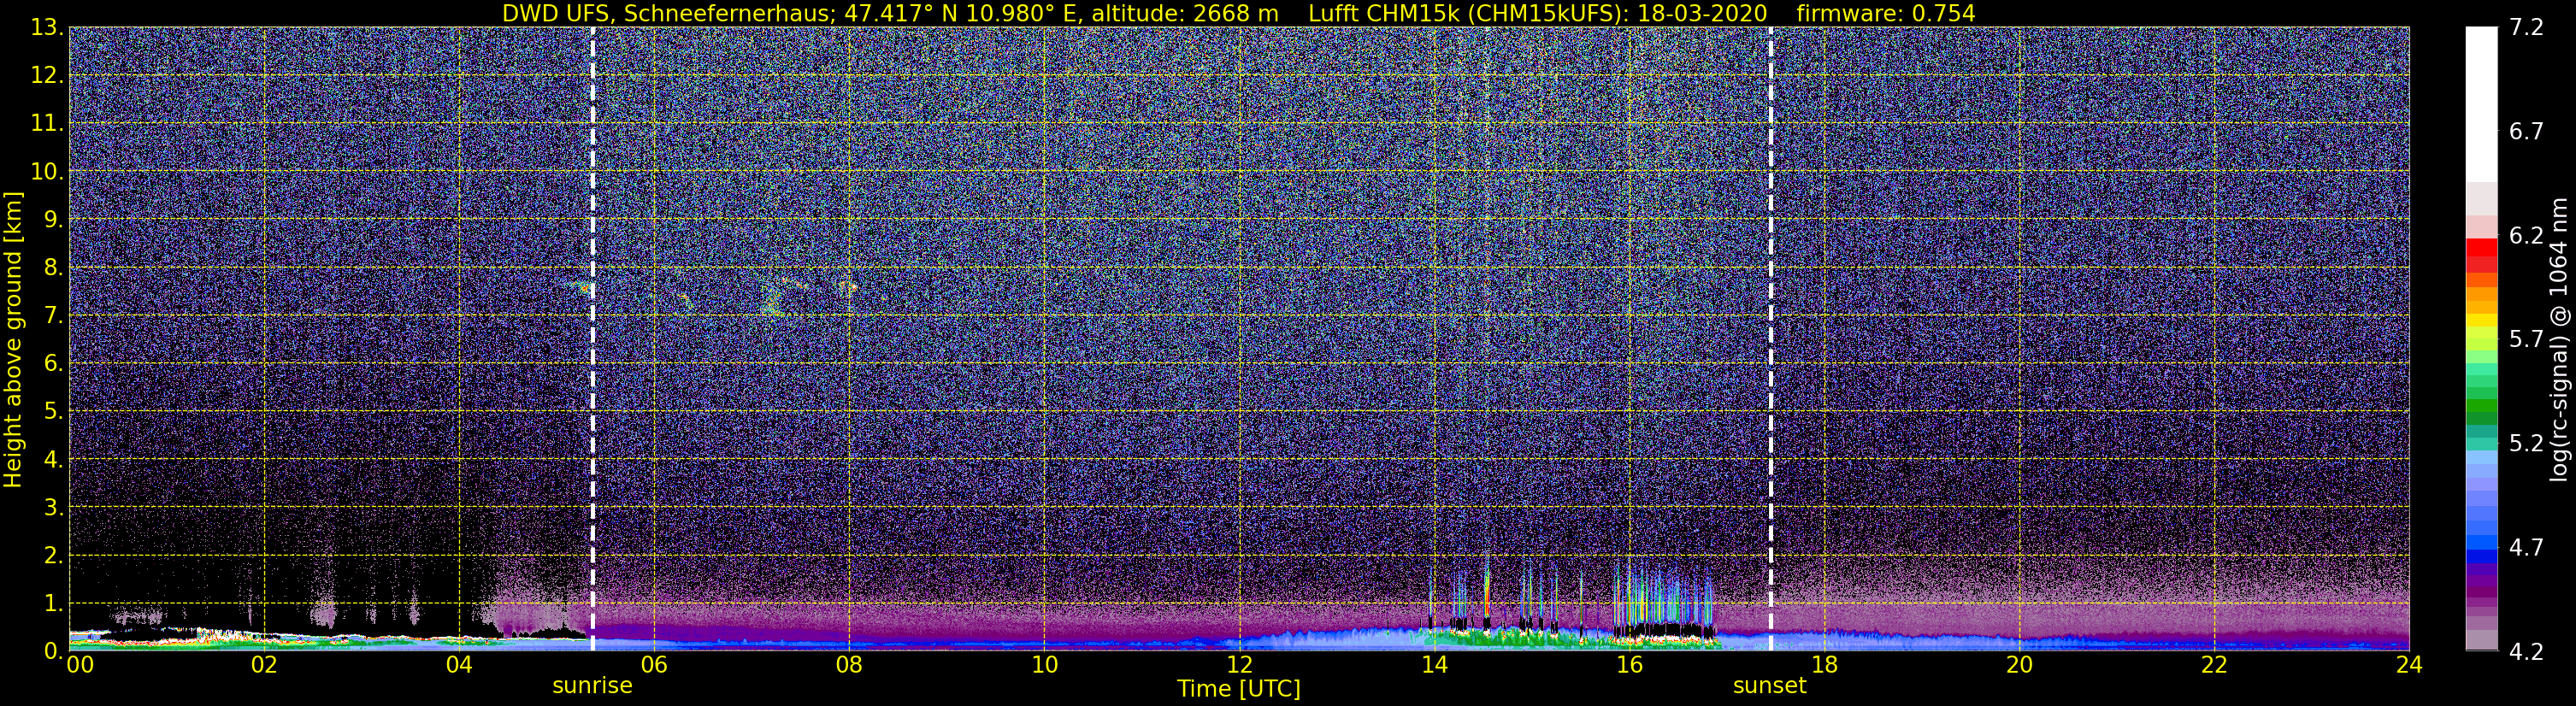This screenshot has height=706, width=2576.
Task: Click the time axis tick '14'
Action: tap(1434, 666)
